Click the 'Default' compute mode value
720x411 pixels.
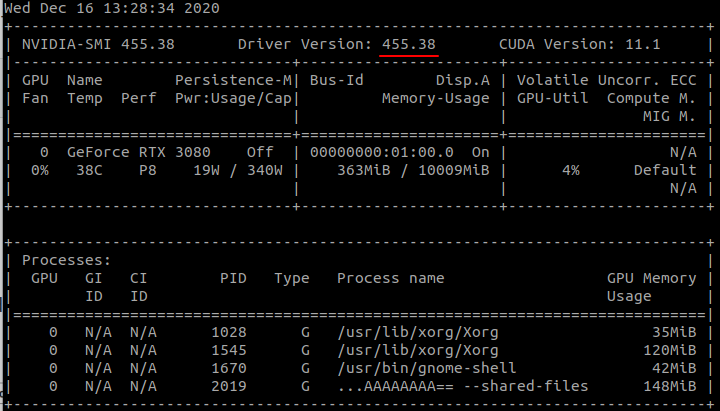(665, 170)
